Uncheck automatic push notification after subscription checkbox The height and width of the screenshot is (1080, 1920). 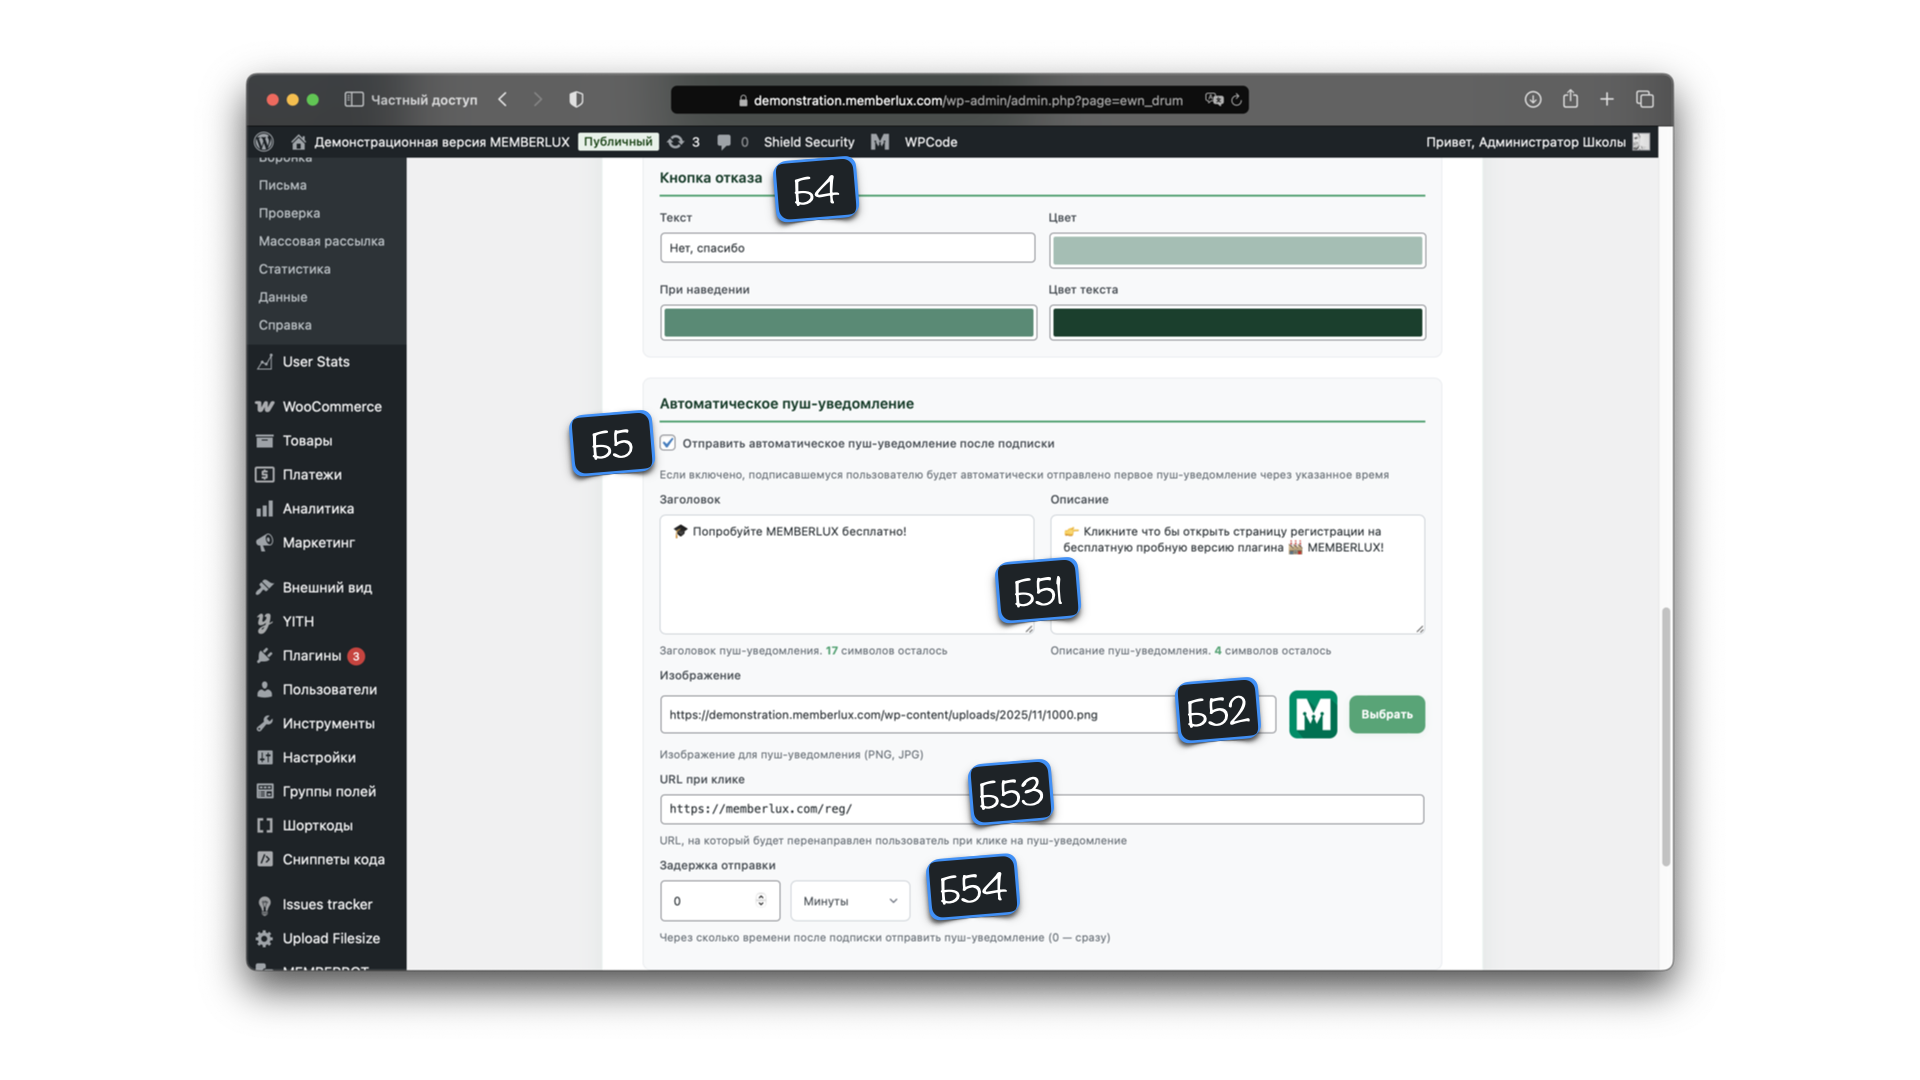[x=668, y=443]
